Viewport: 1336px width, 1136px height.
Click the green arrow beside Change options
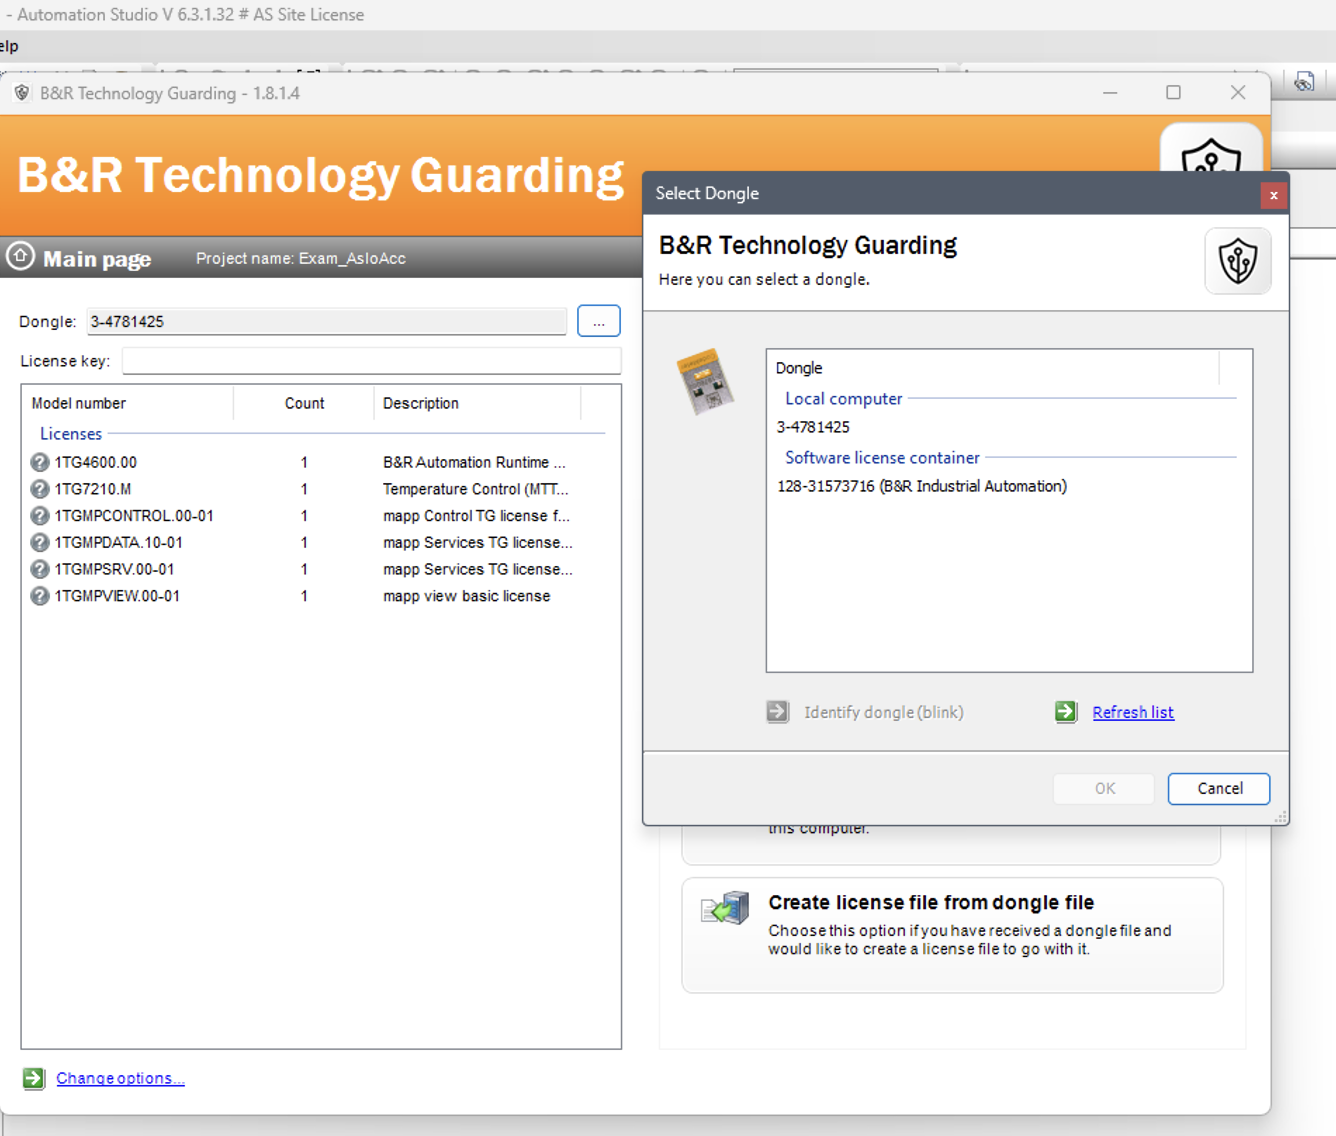(x=34, y=1078)
